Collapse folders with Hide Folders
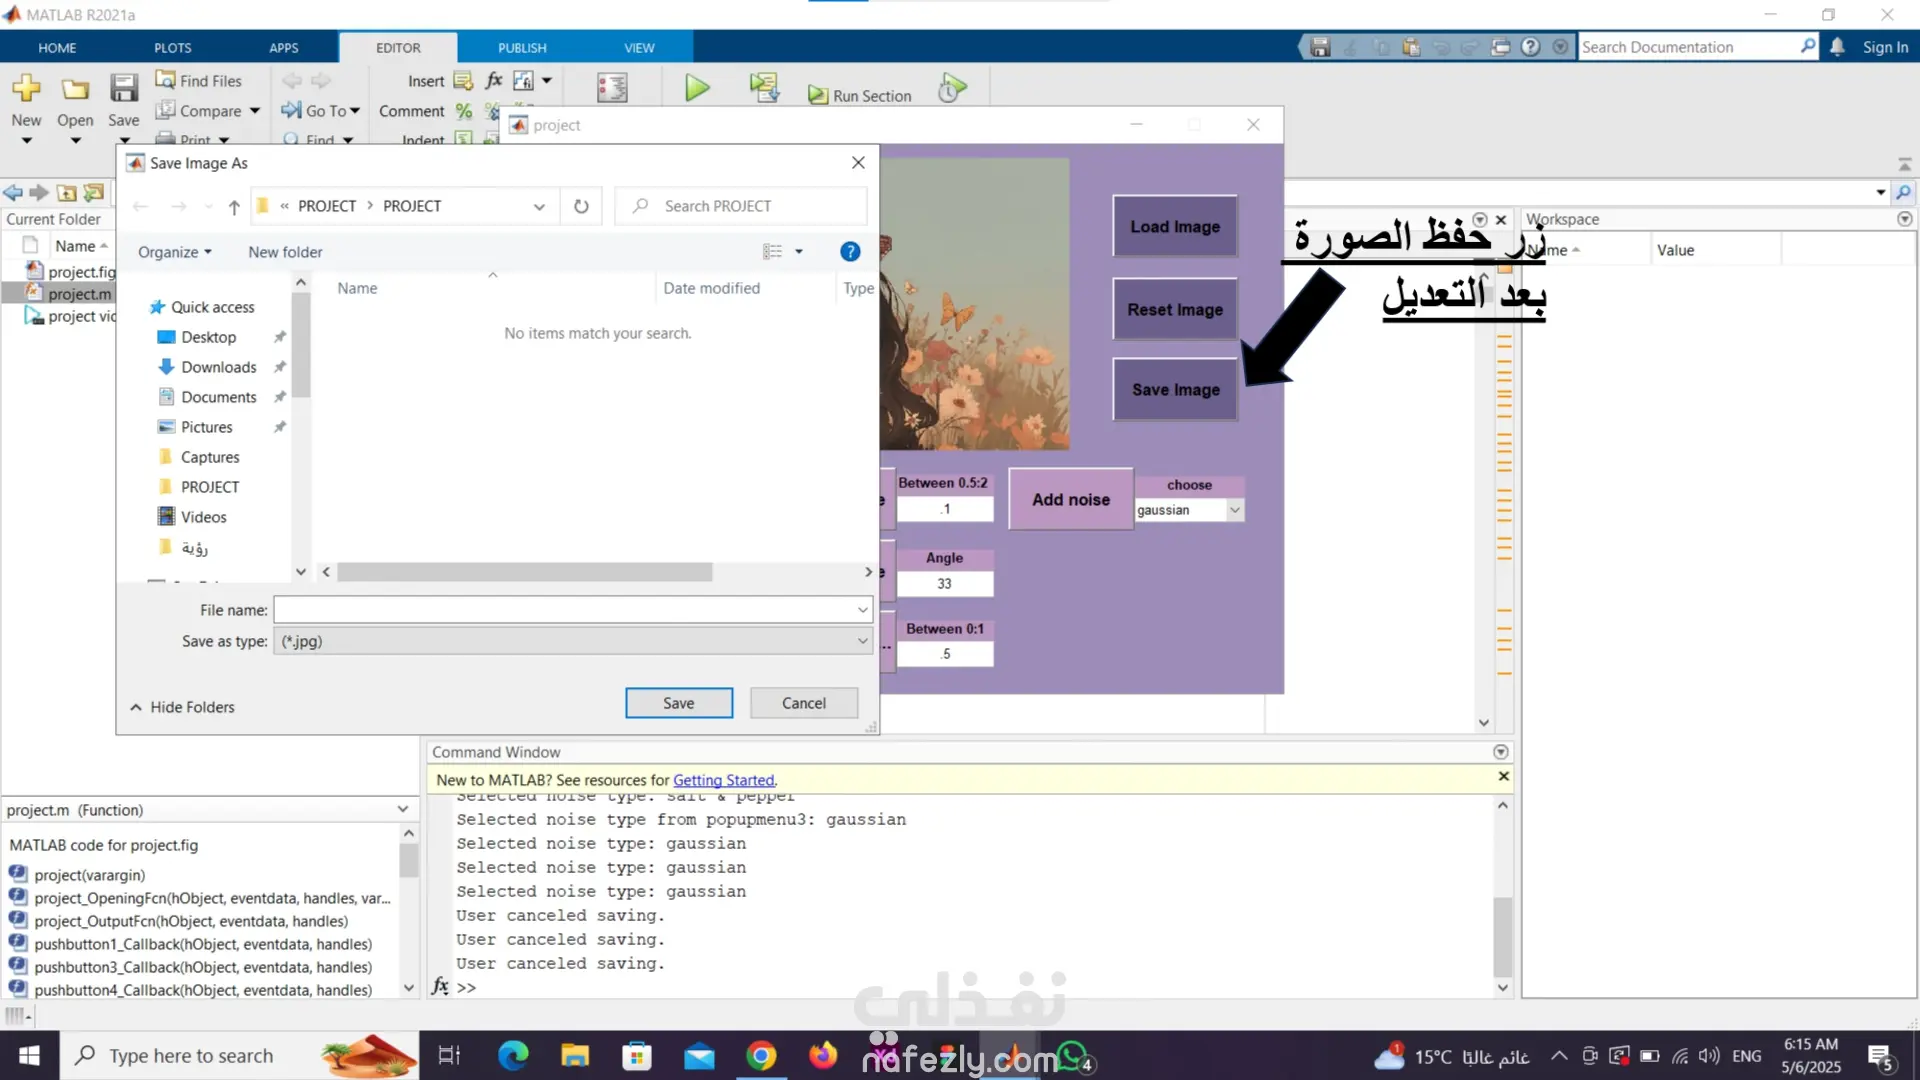 click(183, 707)
